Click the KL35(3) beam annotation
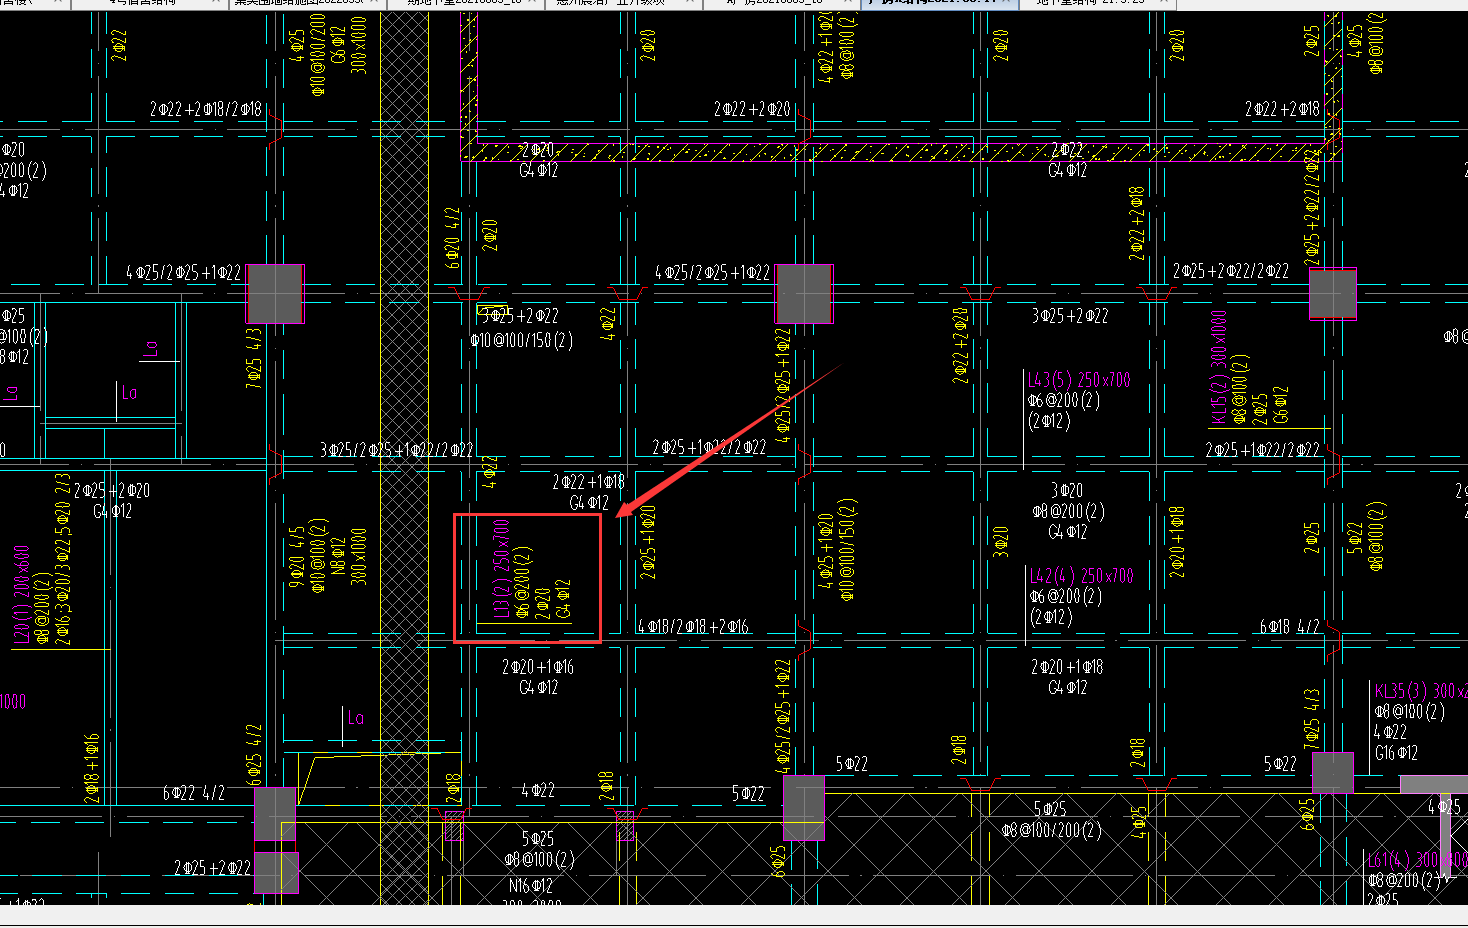The height and width of the screenshot is (928, 1468). click(1421, 691)
